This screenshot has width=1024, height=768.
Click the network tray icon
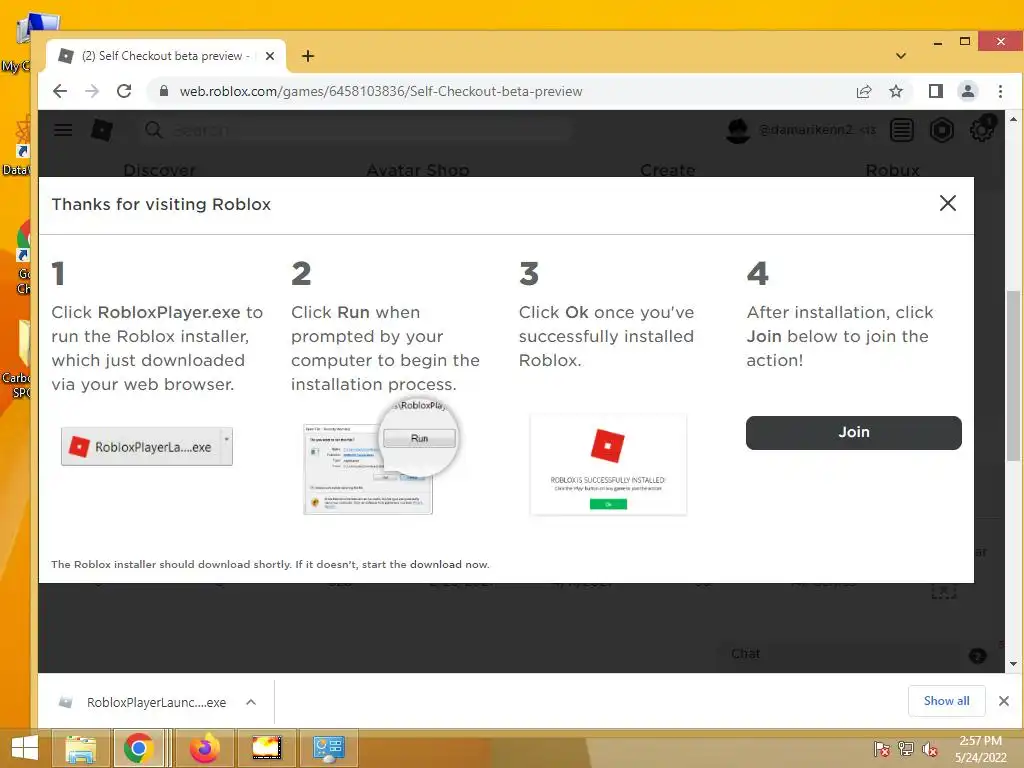pos(906,749)
